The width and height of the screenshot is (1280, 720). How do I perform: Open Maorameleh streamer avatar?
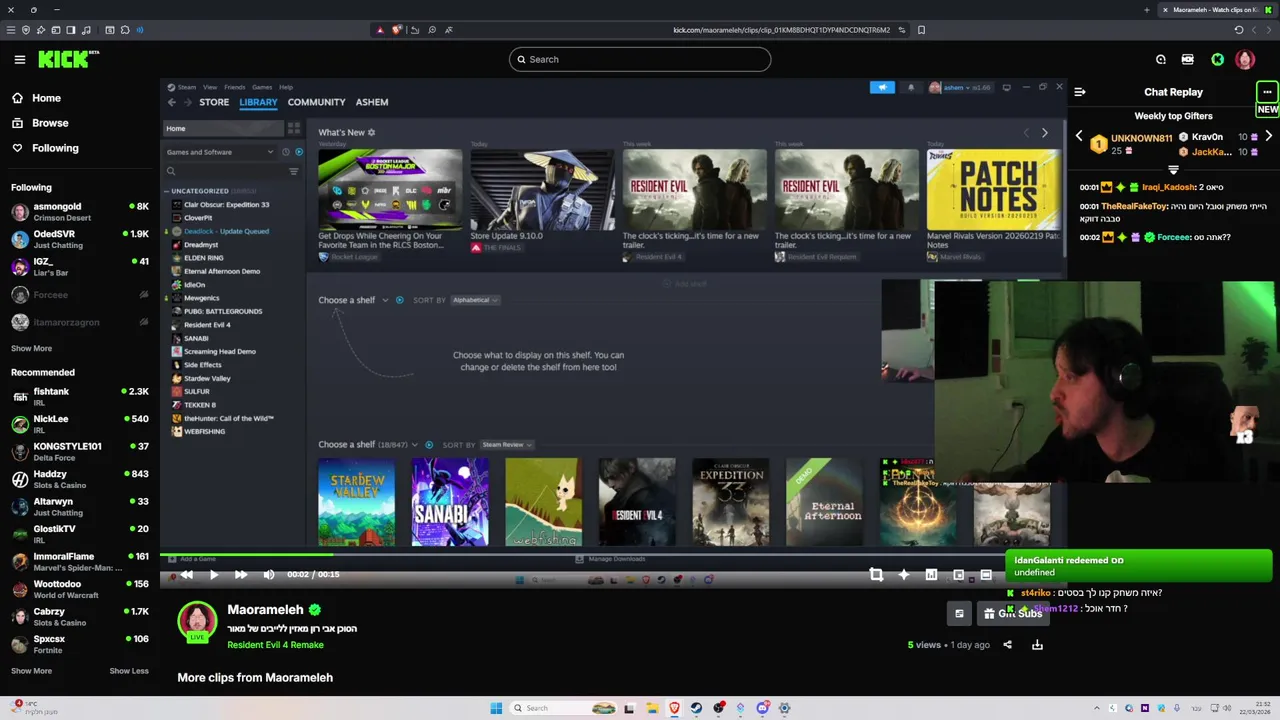tap(197, 621)
